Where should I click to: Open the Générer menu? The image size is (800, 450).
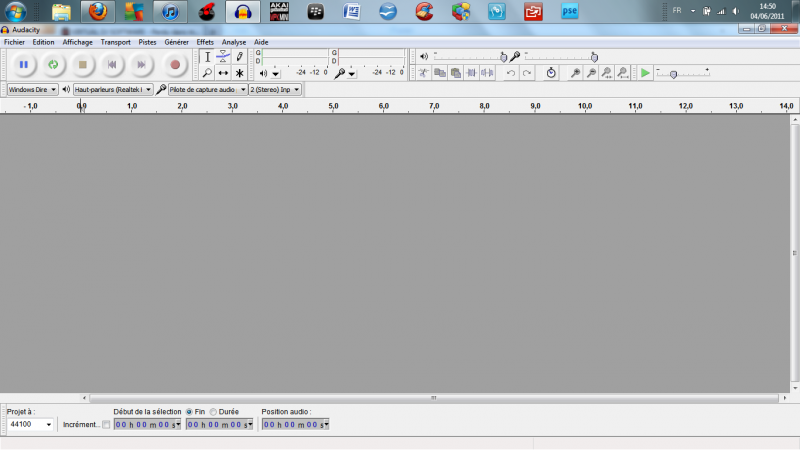pyautogui.click(x=176, y=43)
